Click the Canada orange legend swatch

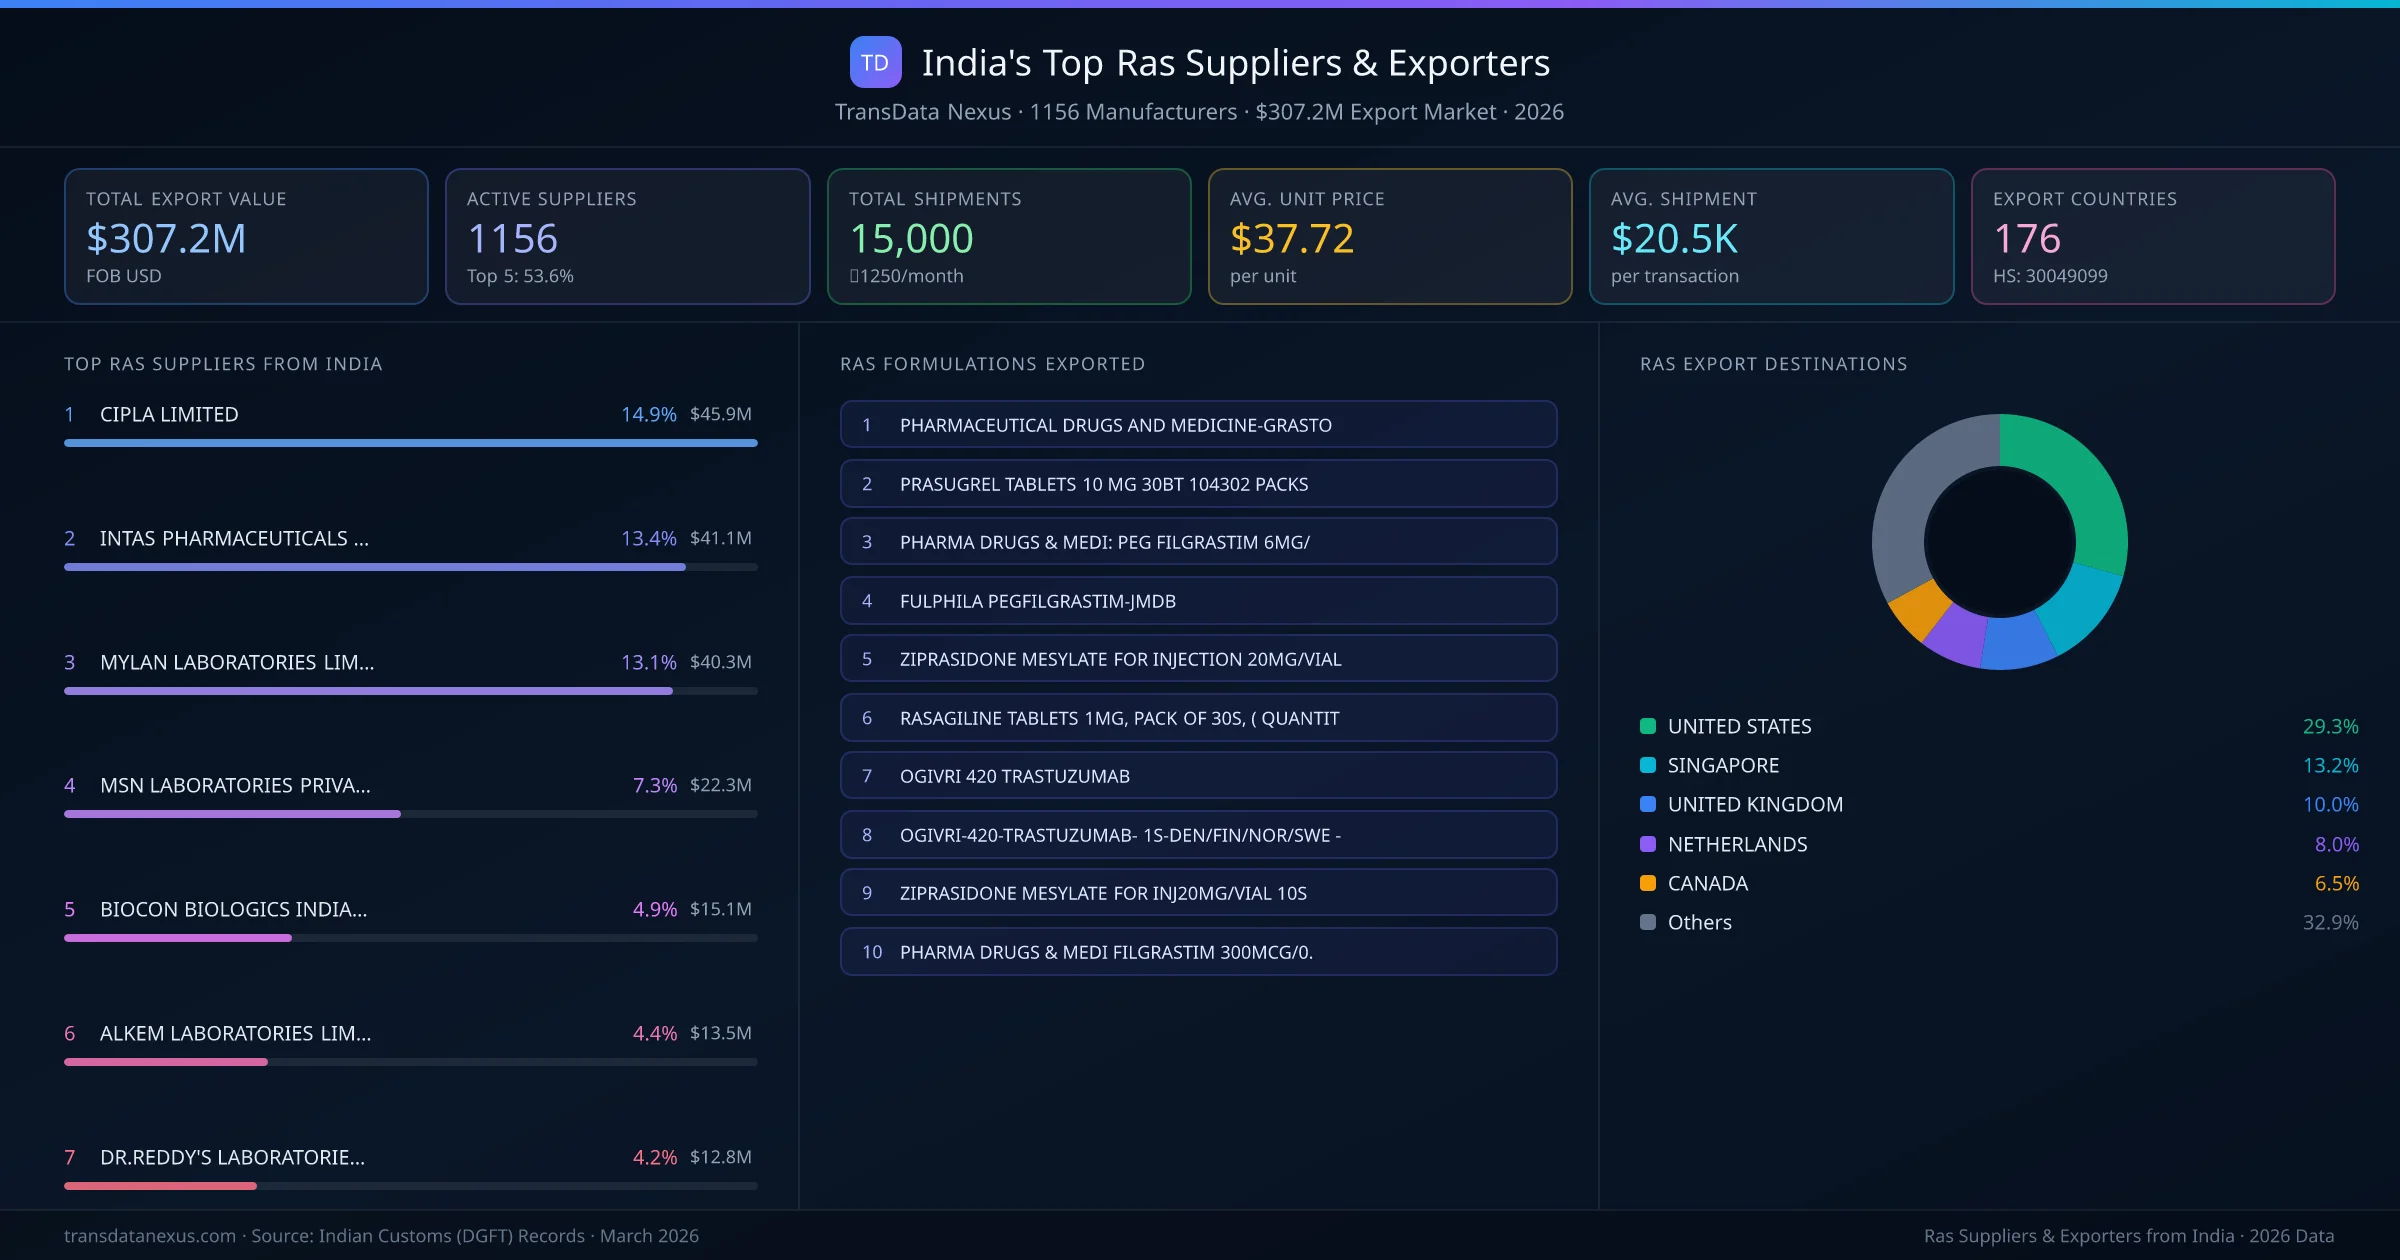tap(1648, 883)
